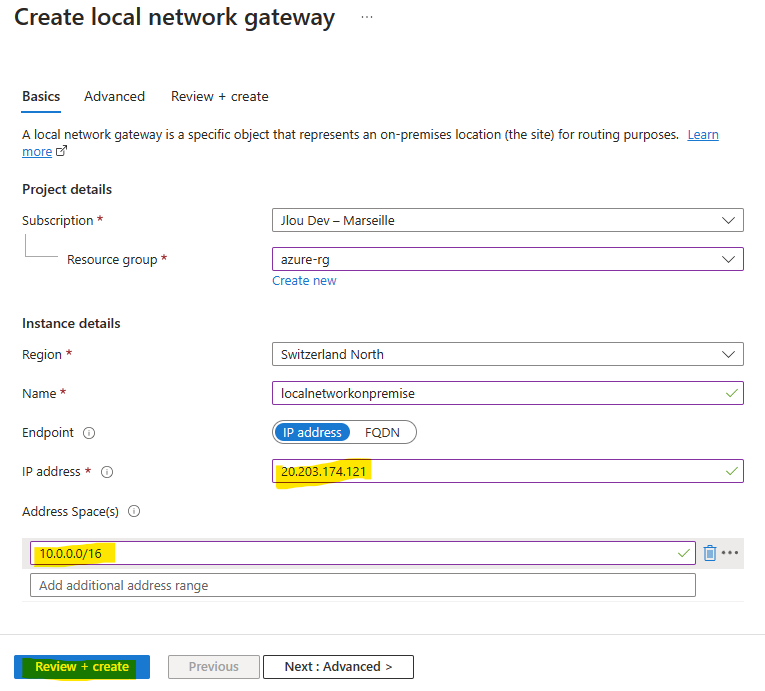Click into the Name field localnetworkonpremise

[508, 393]
